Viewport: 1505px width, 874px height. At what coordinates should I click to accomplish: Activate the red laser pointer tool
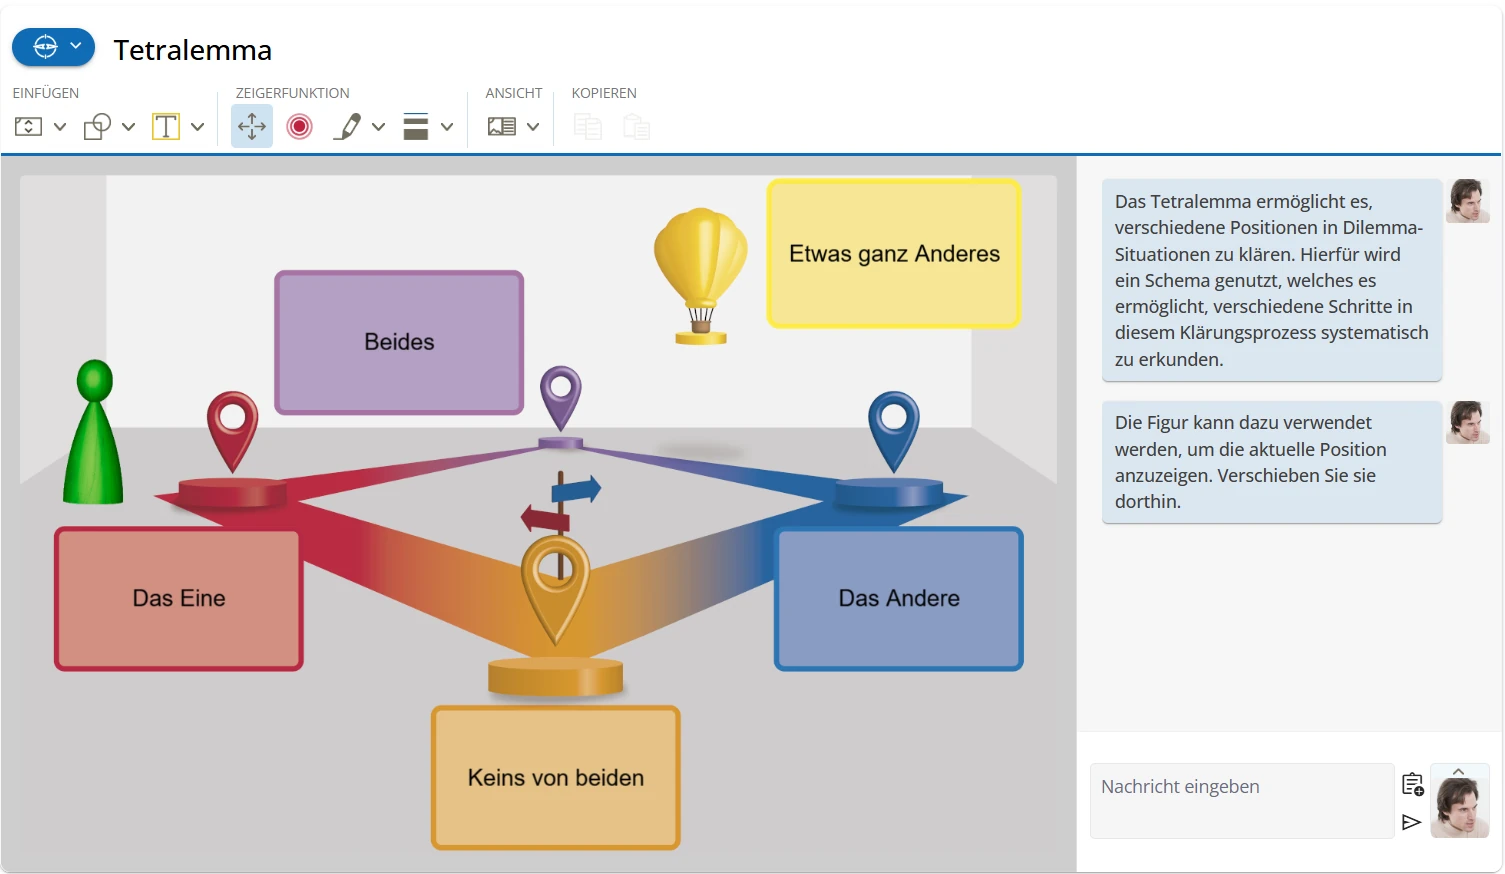[299, 126]
